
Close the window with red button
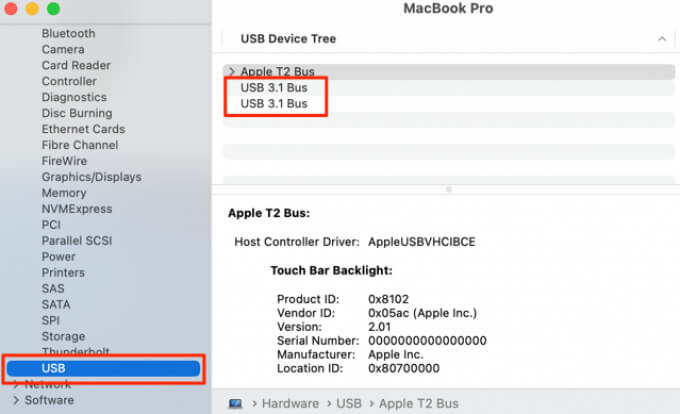[10, 9]
